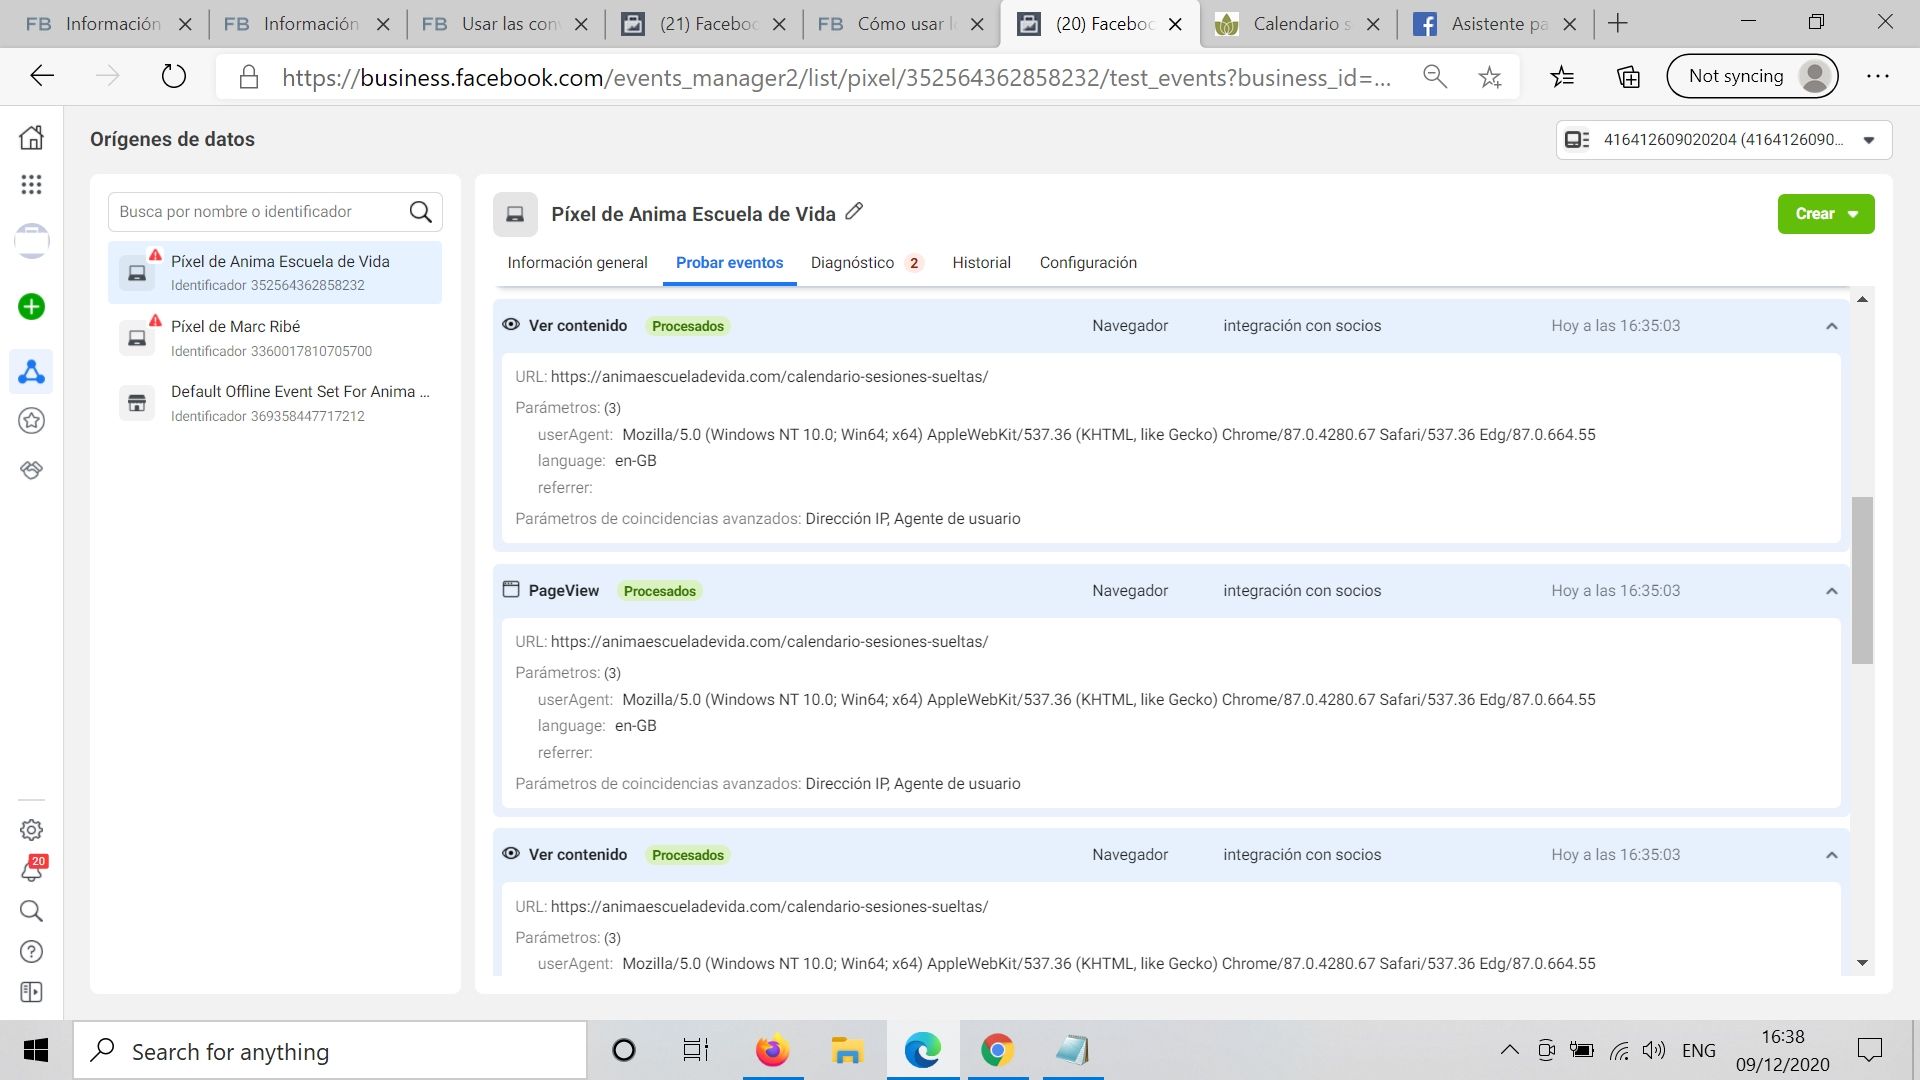The height and width of the screenshot is (1080, 1920).
Task: Open the all-tools grid menu icon
Action: (32, 184)
